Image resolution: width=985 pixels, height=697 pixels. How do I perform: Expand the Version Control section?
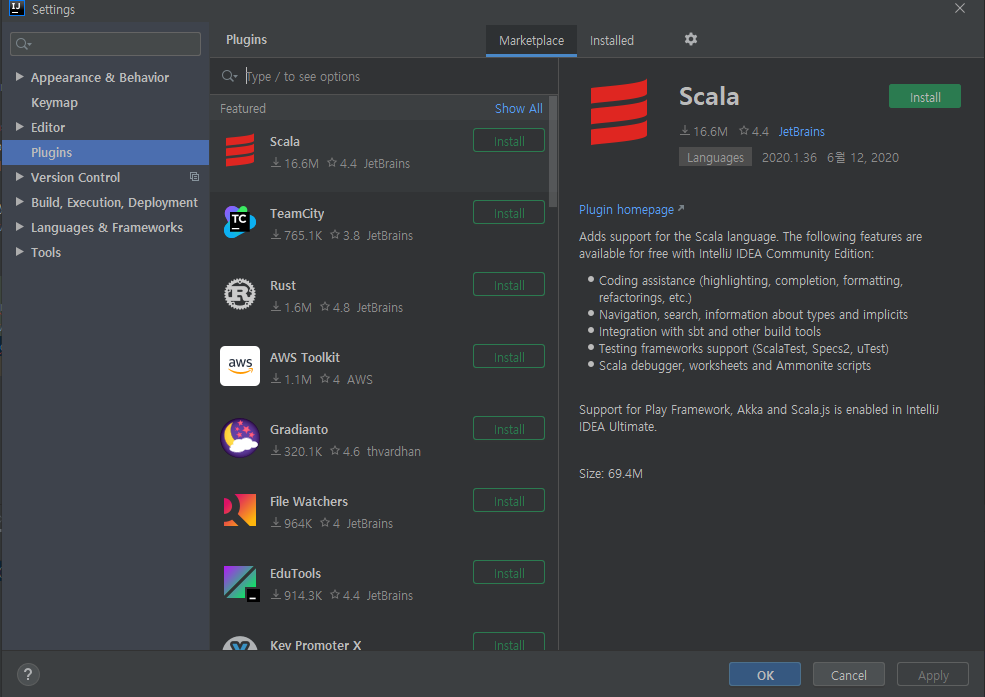[x=19, y=177]
